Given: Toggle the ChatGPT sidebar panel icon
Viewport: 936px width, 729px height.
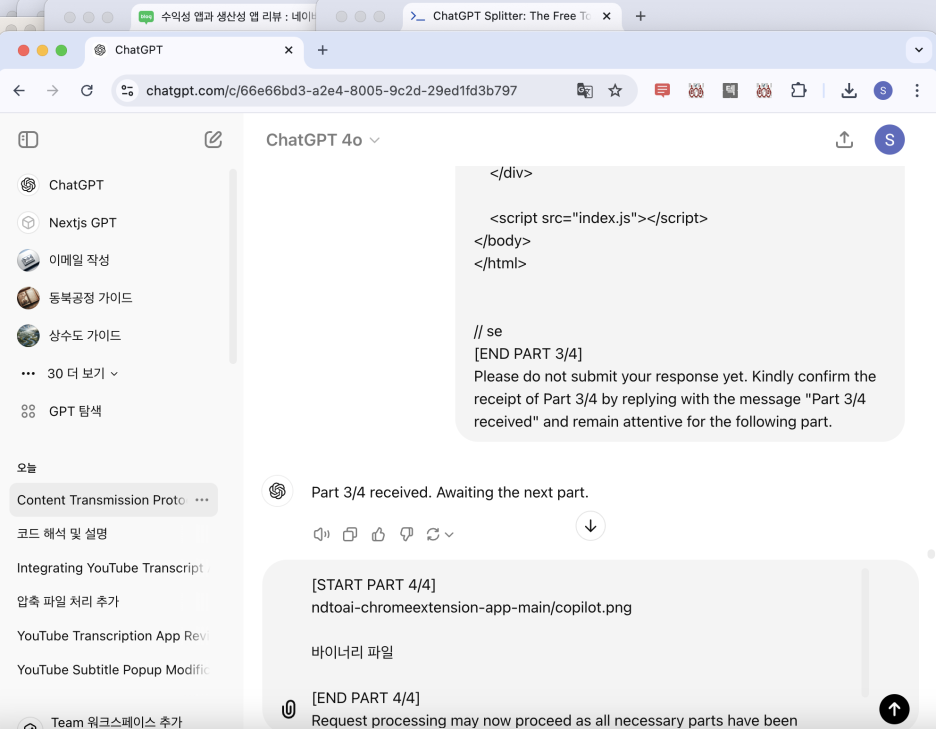Looking at the screenshot, I should [28, 140].
